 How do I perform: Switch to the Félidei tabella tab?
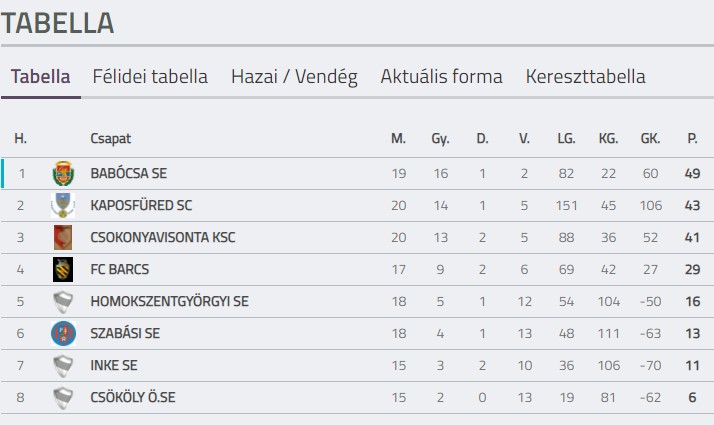(x=150, y=77)
